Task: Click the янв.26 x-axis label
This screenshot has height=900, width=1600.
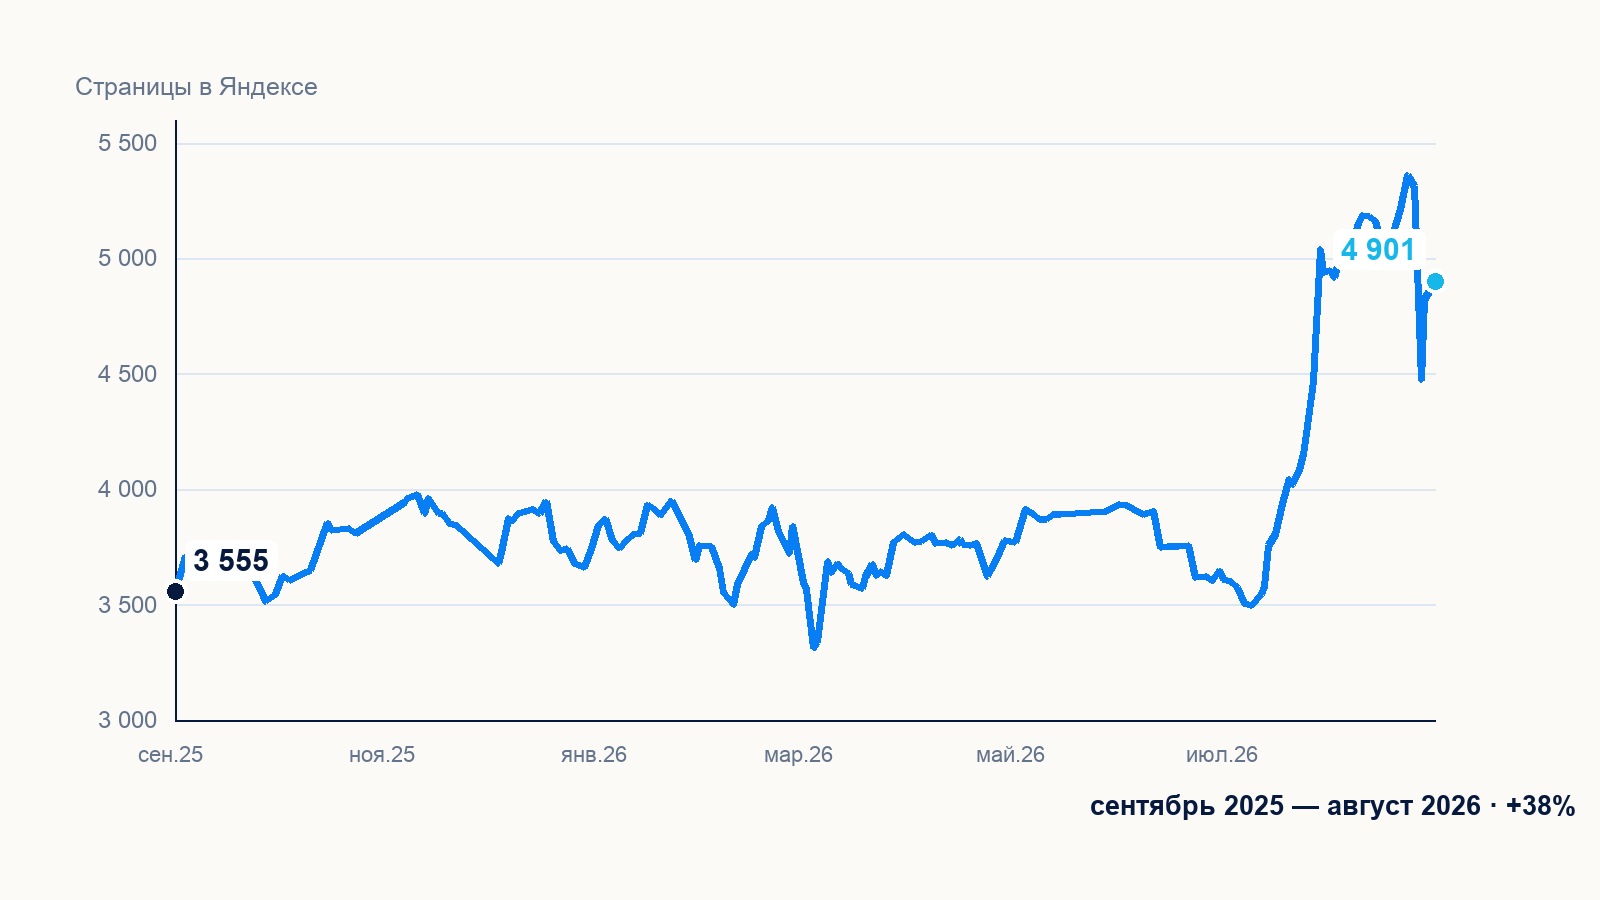Action: 594,755
